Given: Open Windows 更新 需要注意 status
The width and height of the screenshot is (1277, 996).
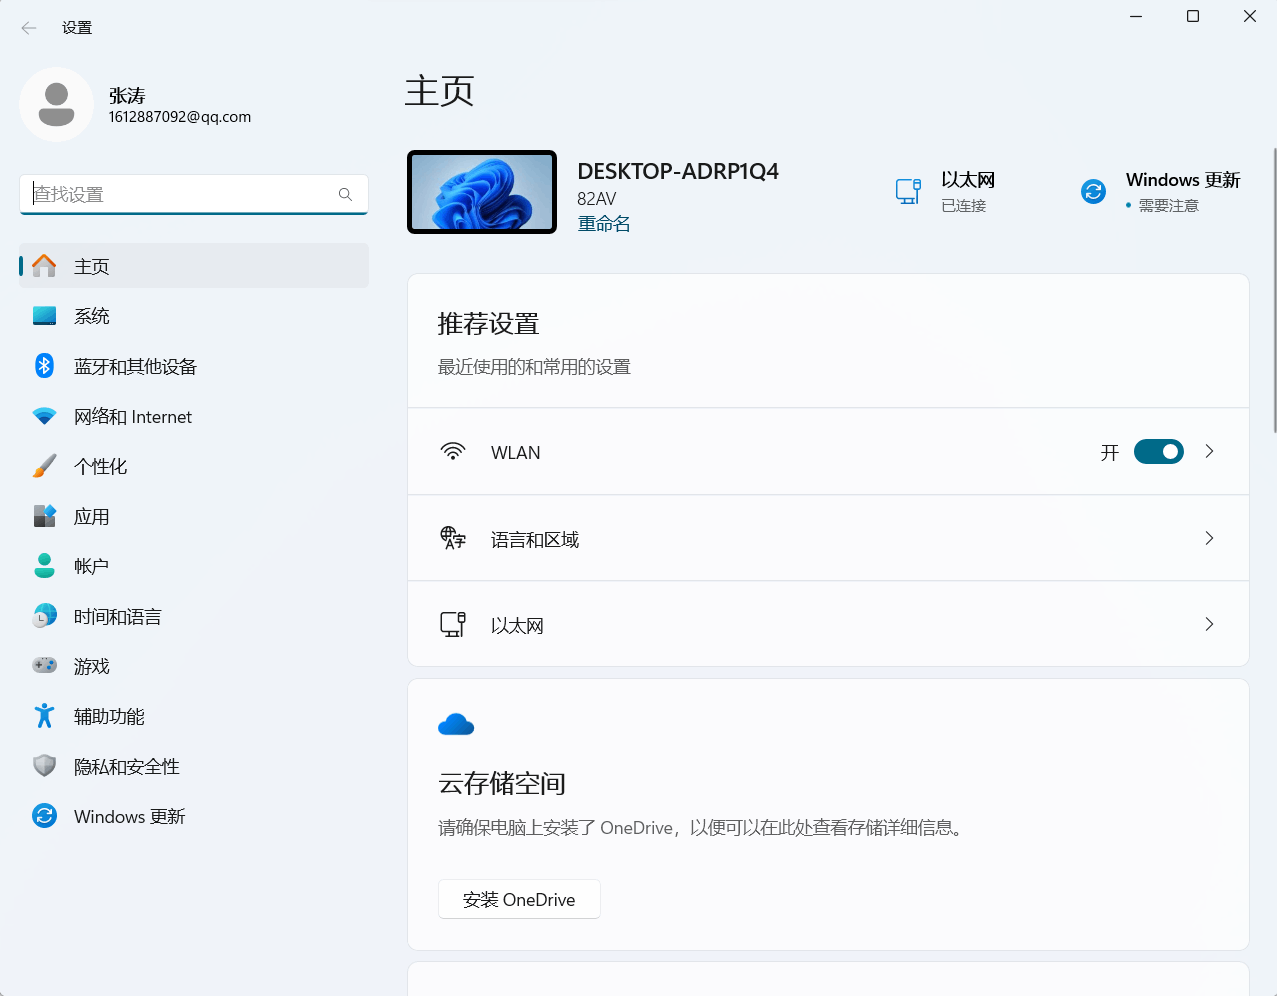Looking at the screenshot, I should click(1160, 191).
